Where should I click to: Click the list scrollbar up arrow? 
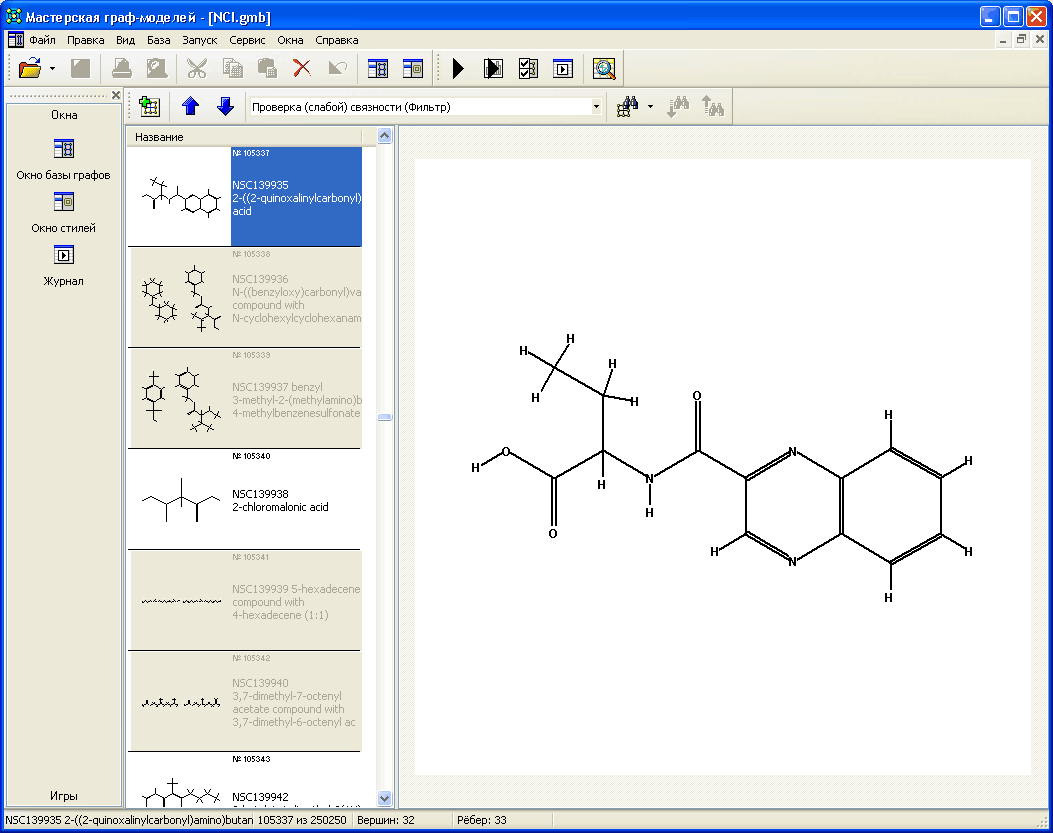384,136
